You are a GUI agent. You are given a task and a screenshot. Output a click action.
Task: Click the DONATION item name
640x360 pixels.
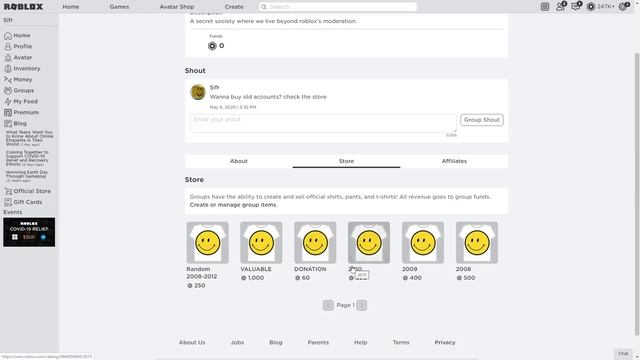click(x=310, y=269)
